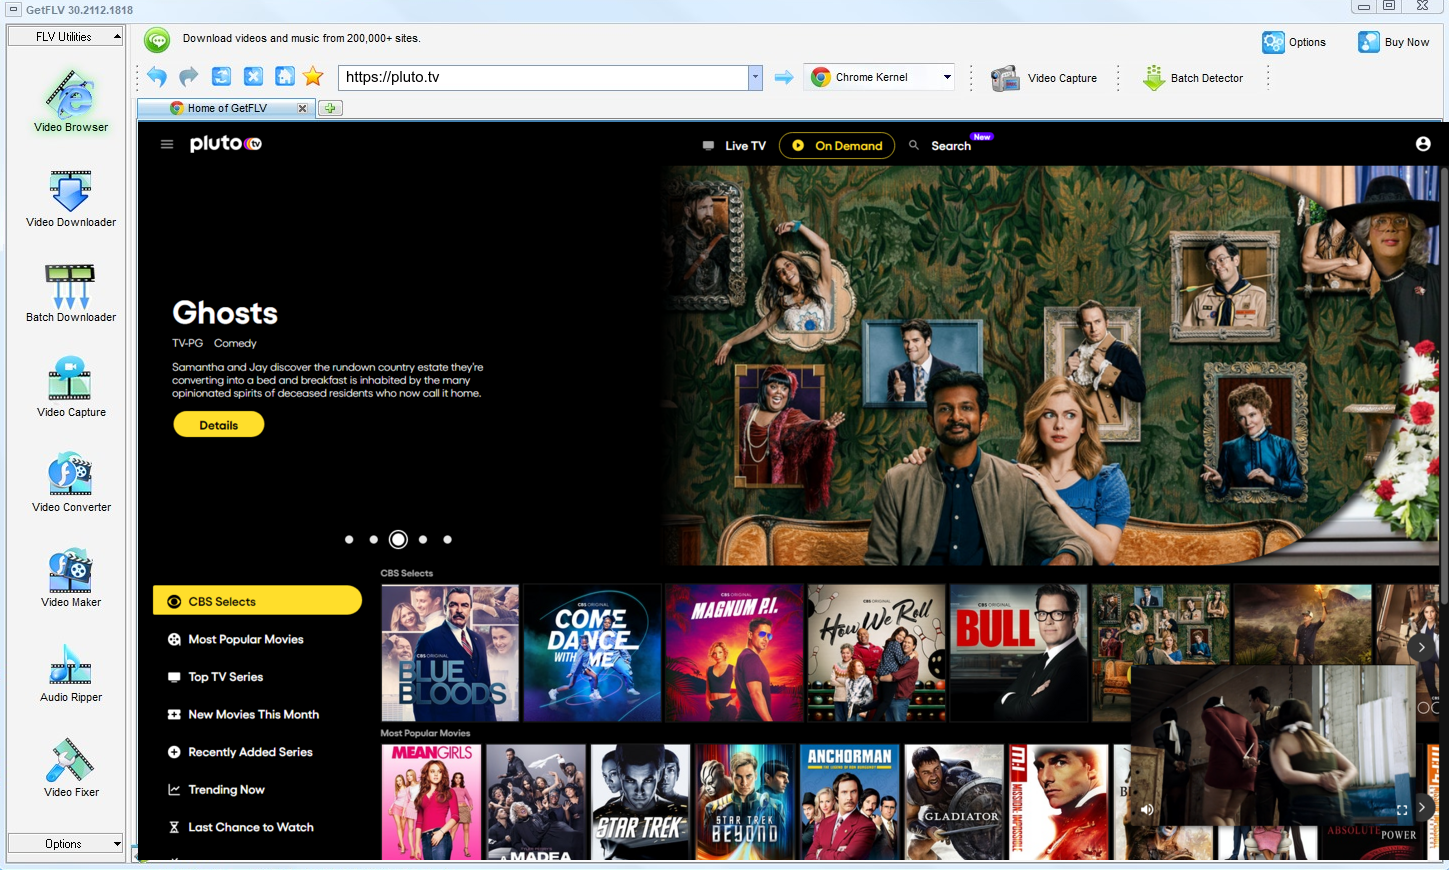The height and width of the screenshot is (870, 1449).
Task: Open the Bull series thumbnail
Action: (x=1018, y=653)
